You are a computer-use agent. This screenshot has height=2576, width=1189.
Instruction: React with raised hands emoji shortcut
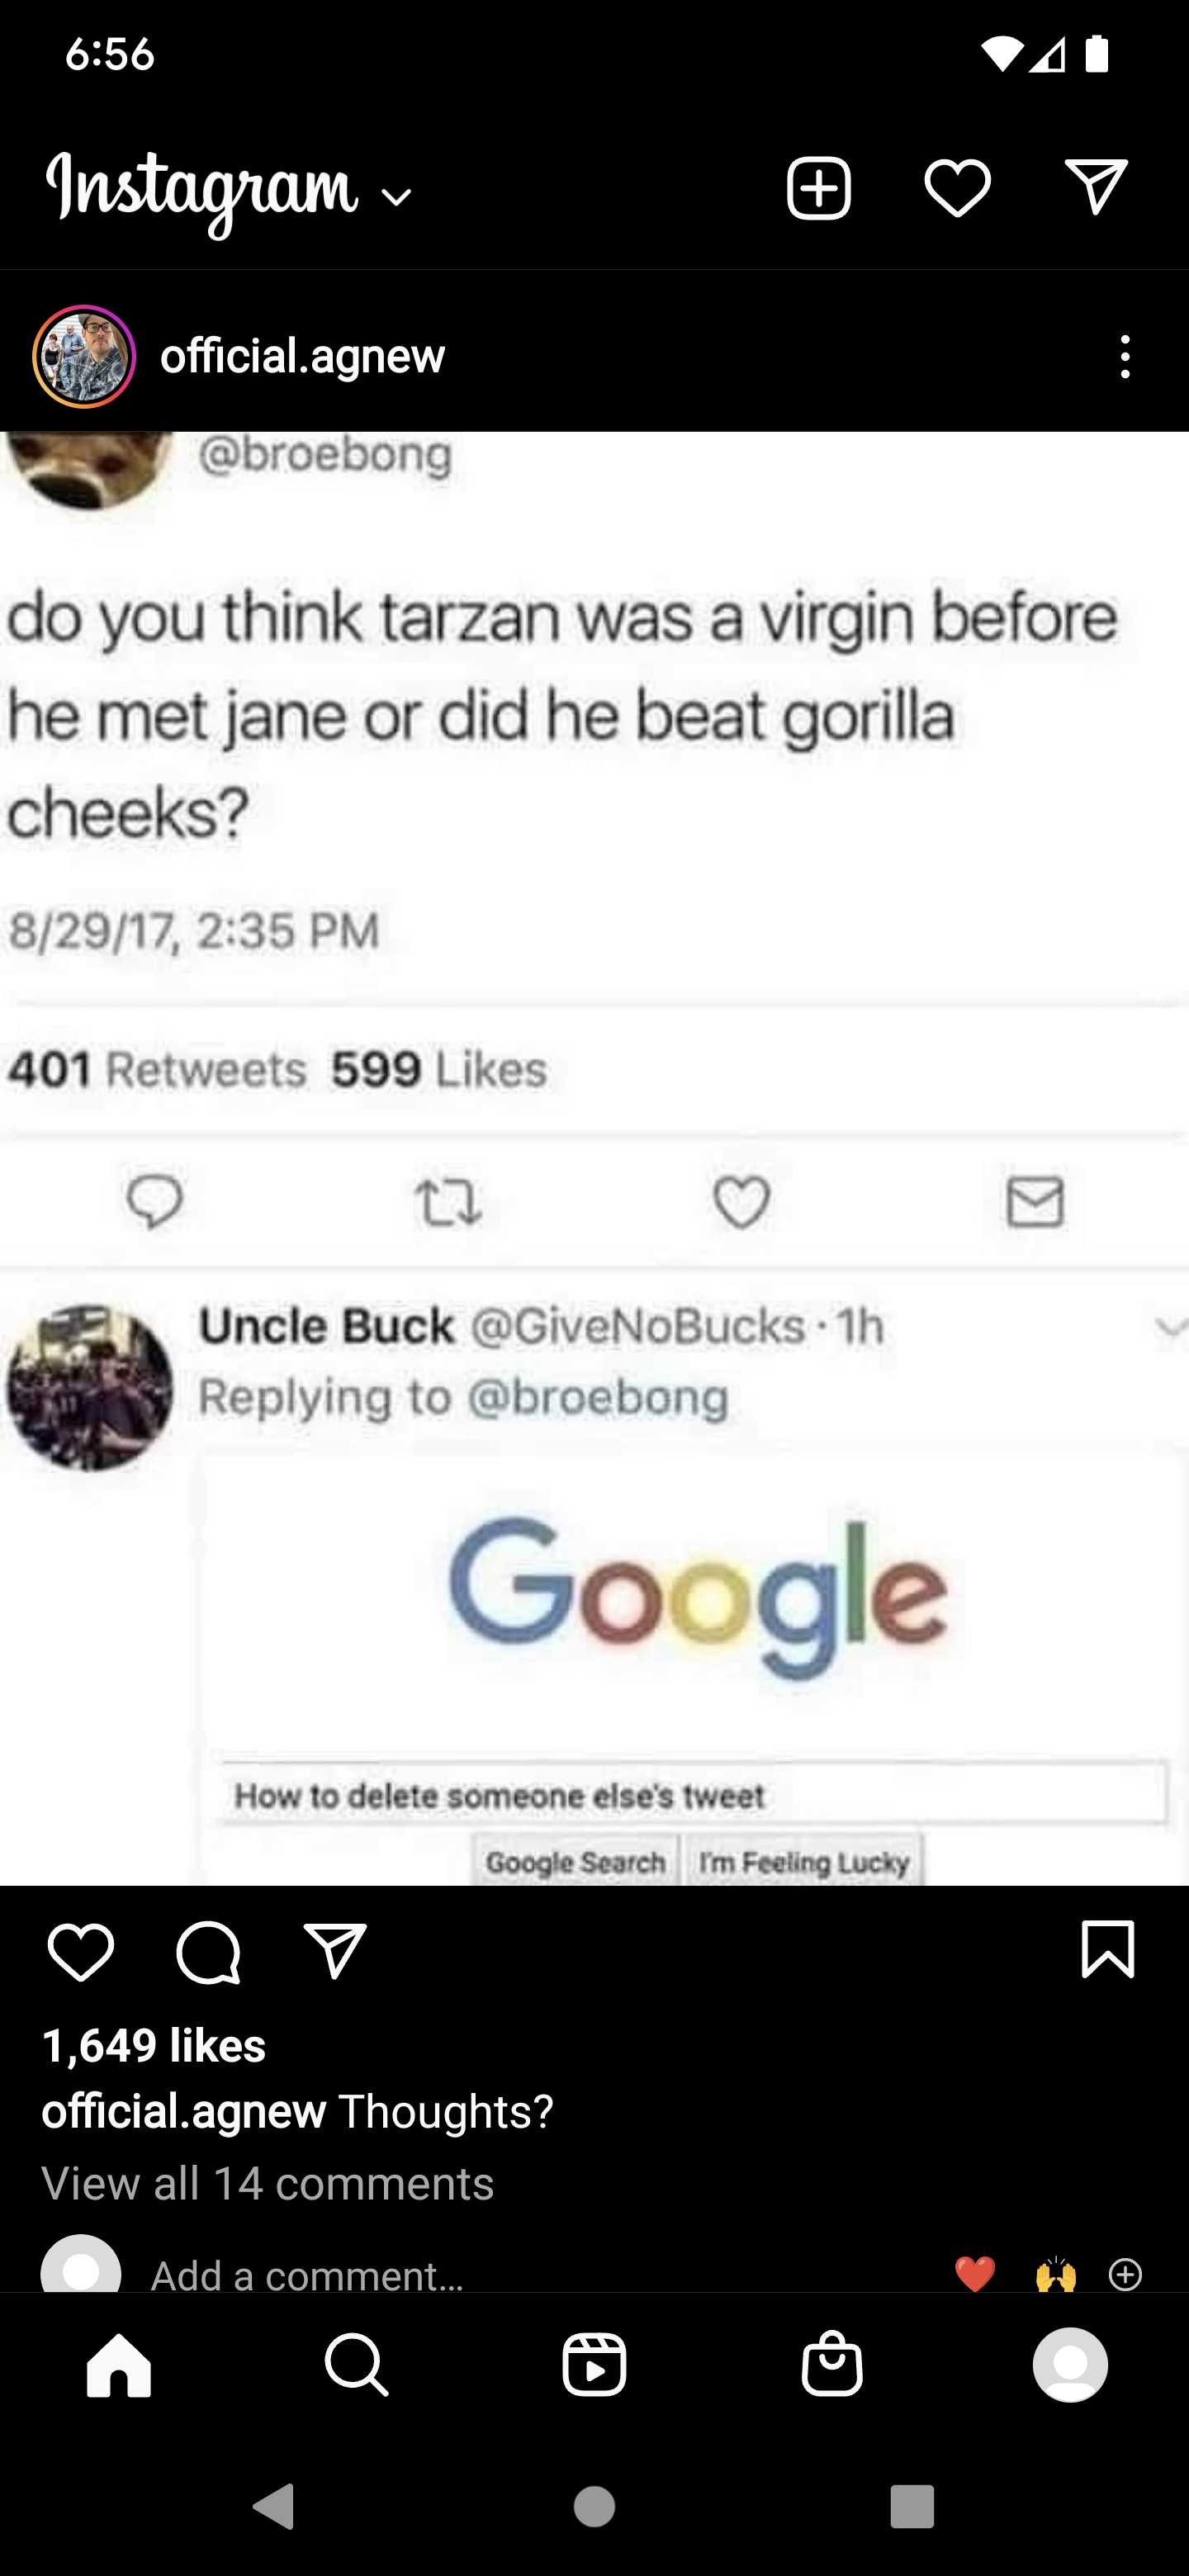coord(1056,2274)
